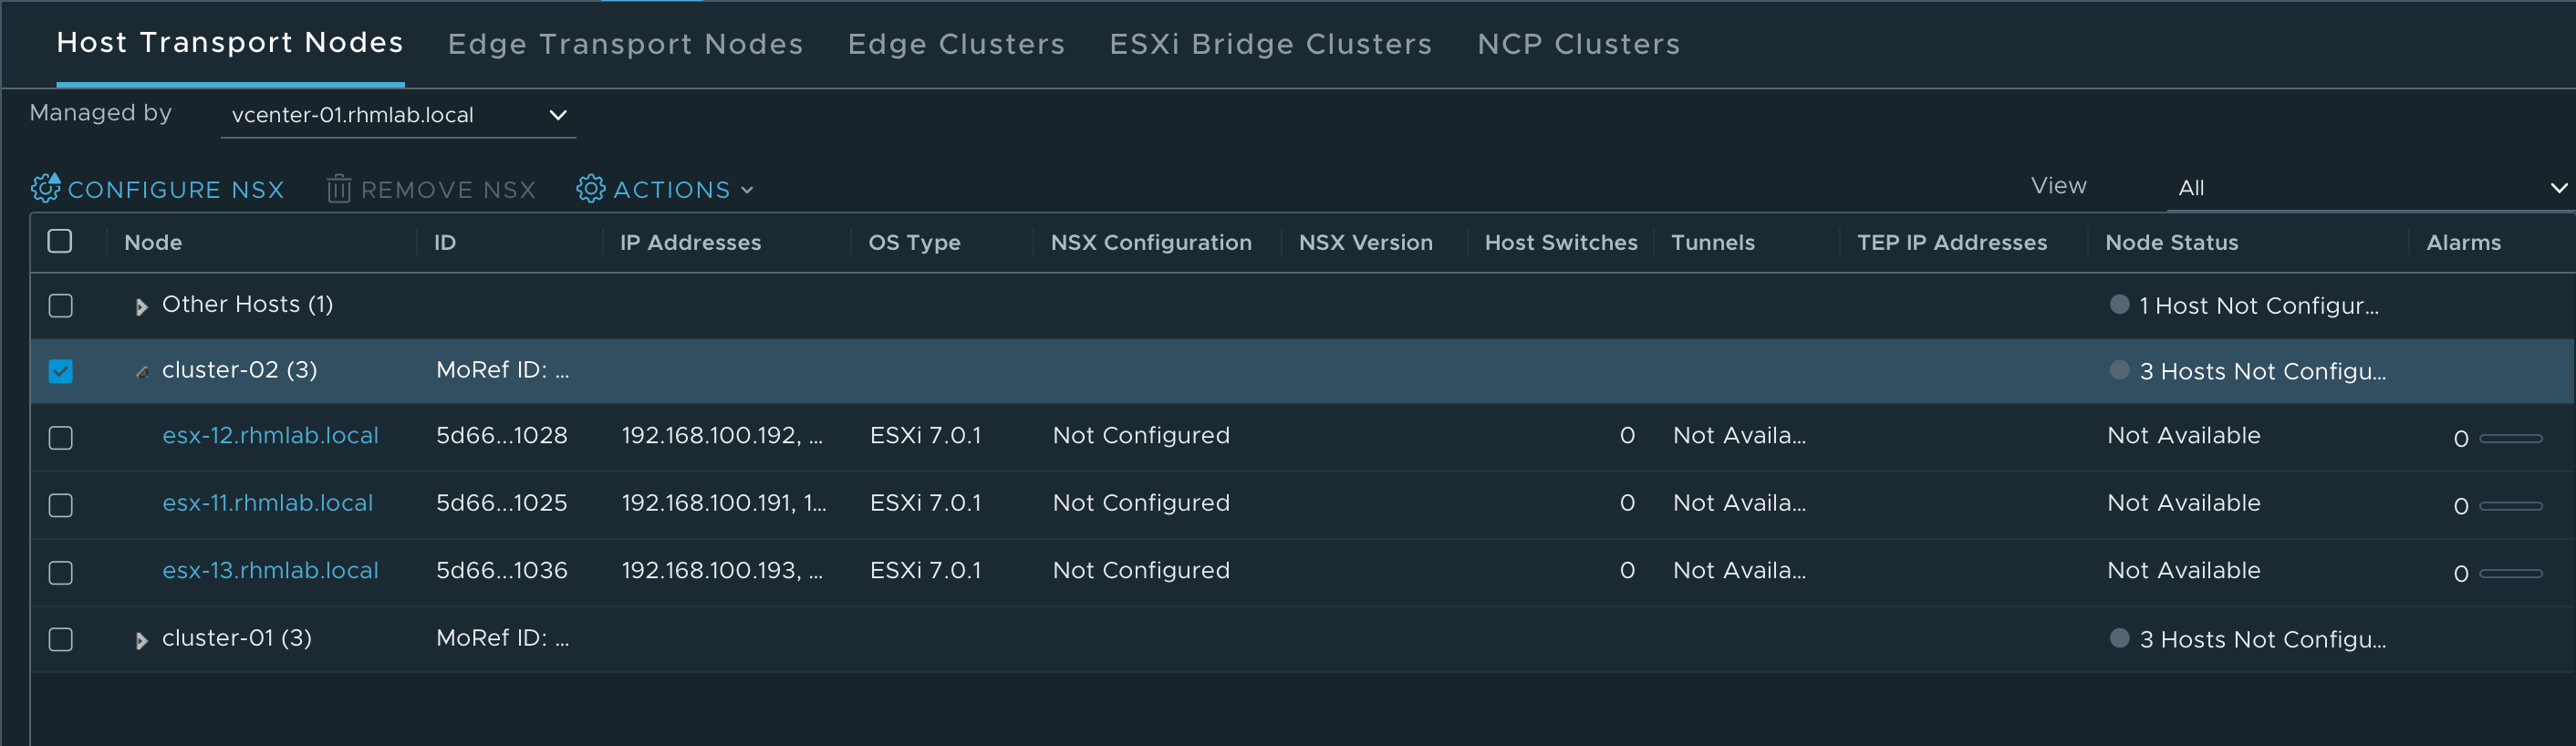Image resolution: width=2576 pixels, height=746 pixels.
Task: Click the Host Switches column header
Action: tap(1560, 242)
